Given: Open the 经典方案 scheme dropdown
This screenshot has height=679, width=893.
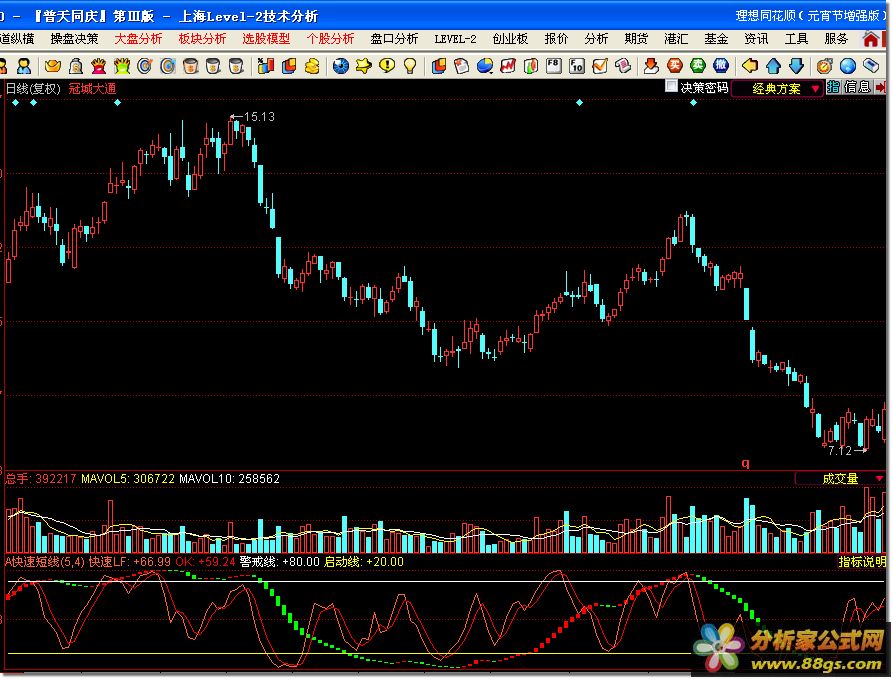Looking at the screenshot, I should click(777, 89).
